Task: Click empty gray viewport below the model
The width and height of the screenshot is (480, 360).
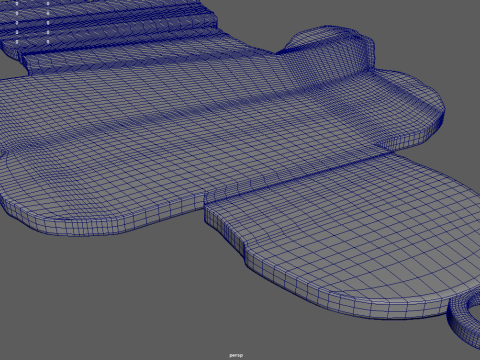Action: click(x=133, y=300)
